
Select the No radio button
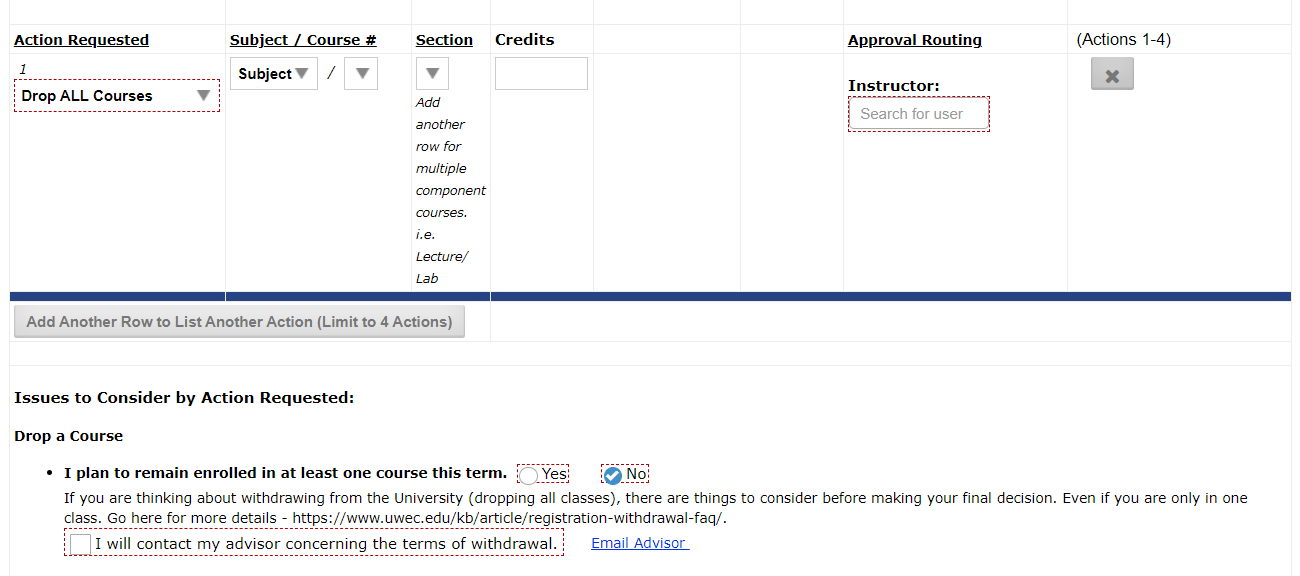coord(613,475)
